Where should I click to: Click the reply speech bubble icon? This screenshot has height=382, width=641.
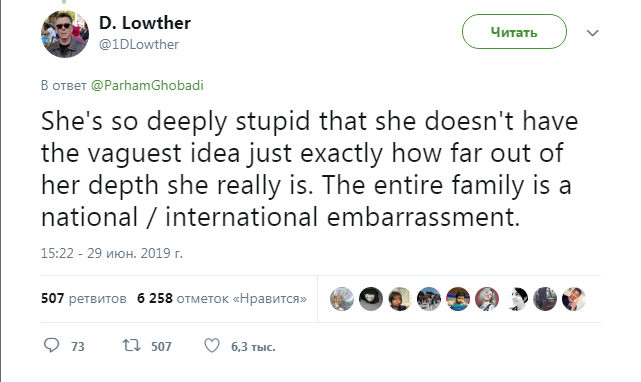pyautogui.click(x=52, y=346)
